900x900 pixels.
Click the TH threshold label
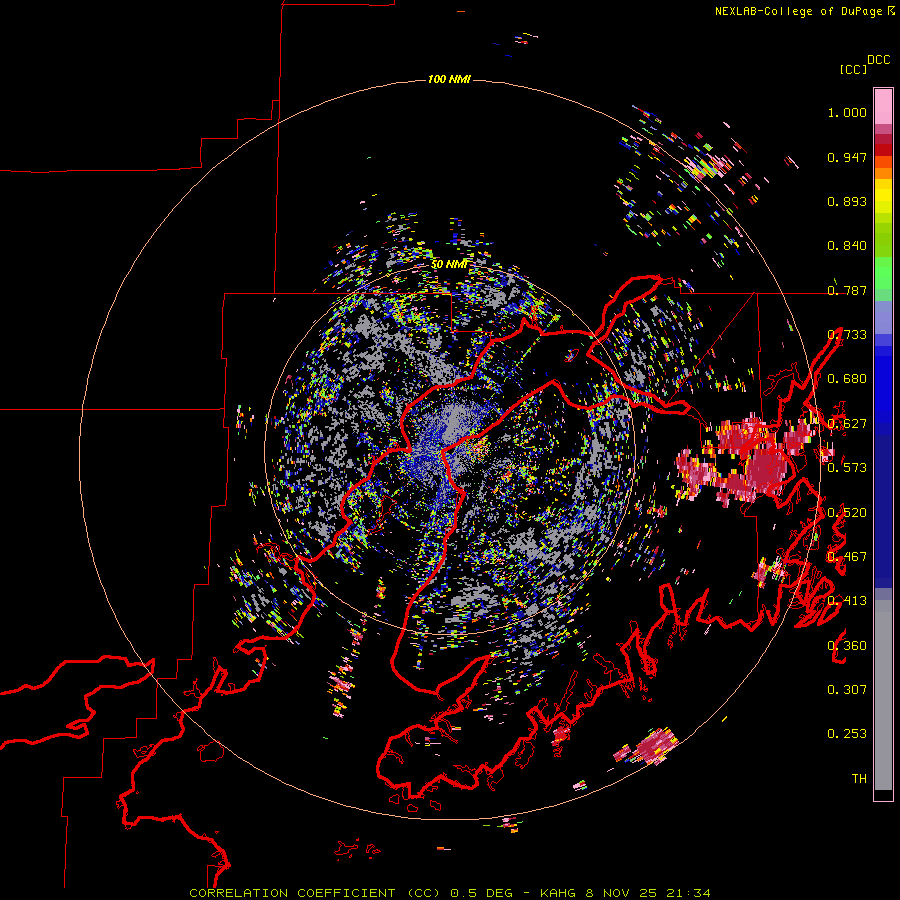click(x=859, y=779)
